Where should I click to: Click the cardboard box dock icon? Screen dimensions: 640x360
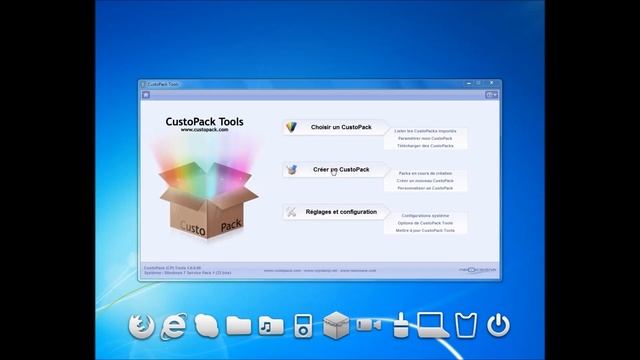(x=336, y=326)
